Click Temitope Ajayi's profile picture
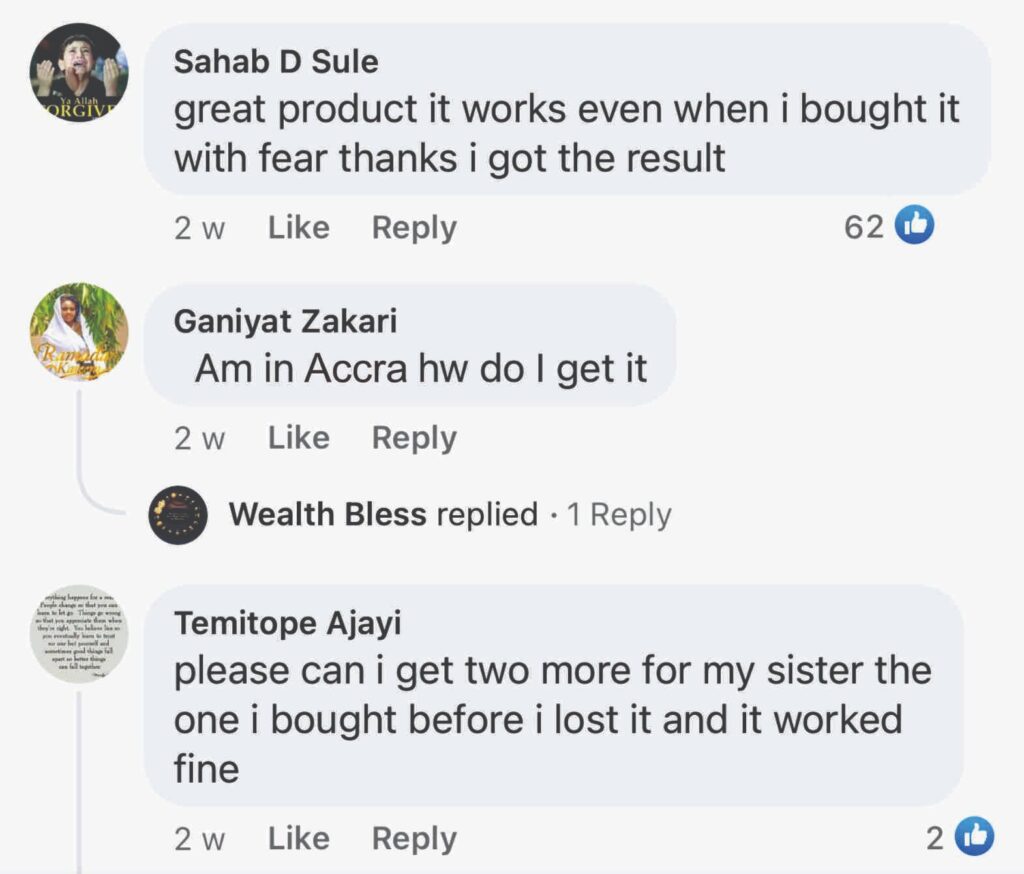Screen dimensions: 1024x874 pyautogui.click(x=79, y=634)
